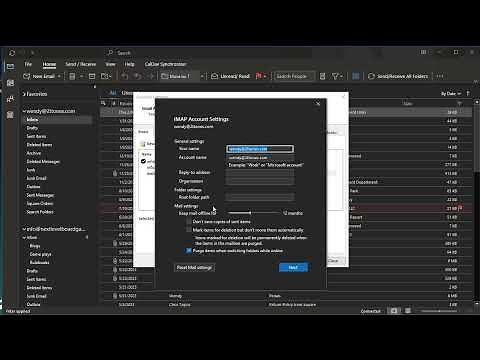The width and height of the screenshot is (480, 360).
Task: Click the Your name input field
Action: [260, 149]
